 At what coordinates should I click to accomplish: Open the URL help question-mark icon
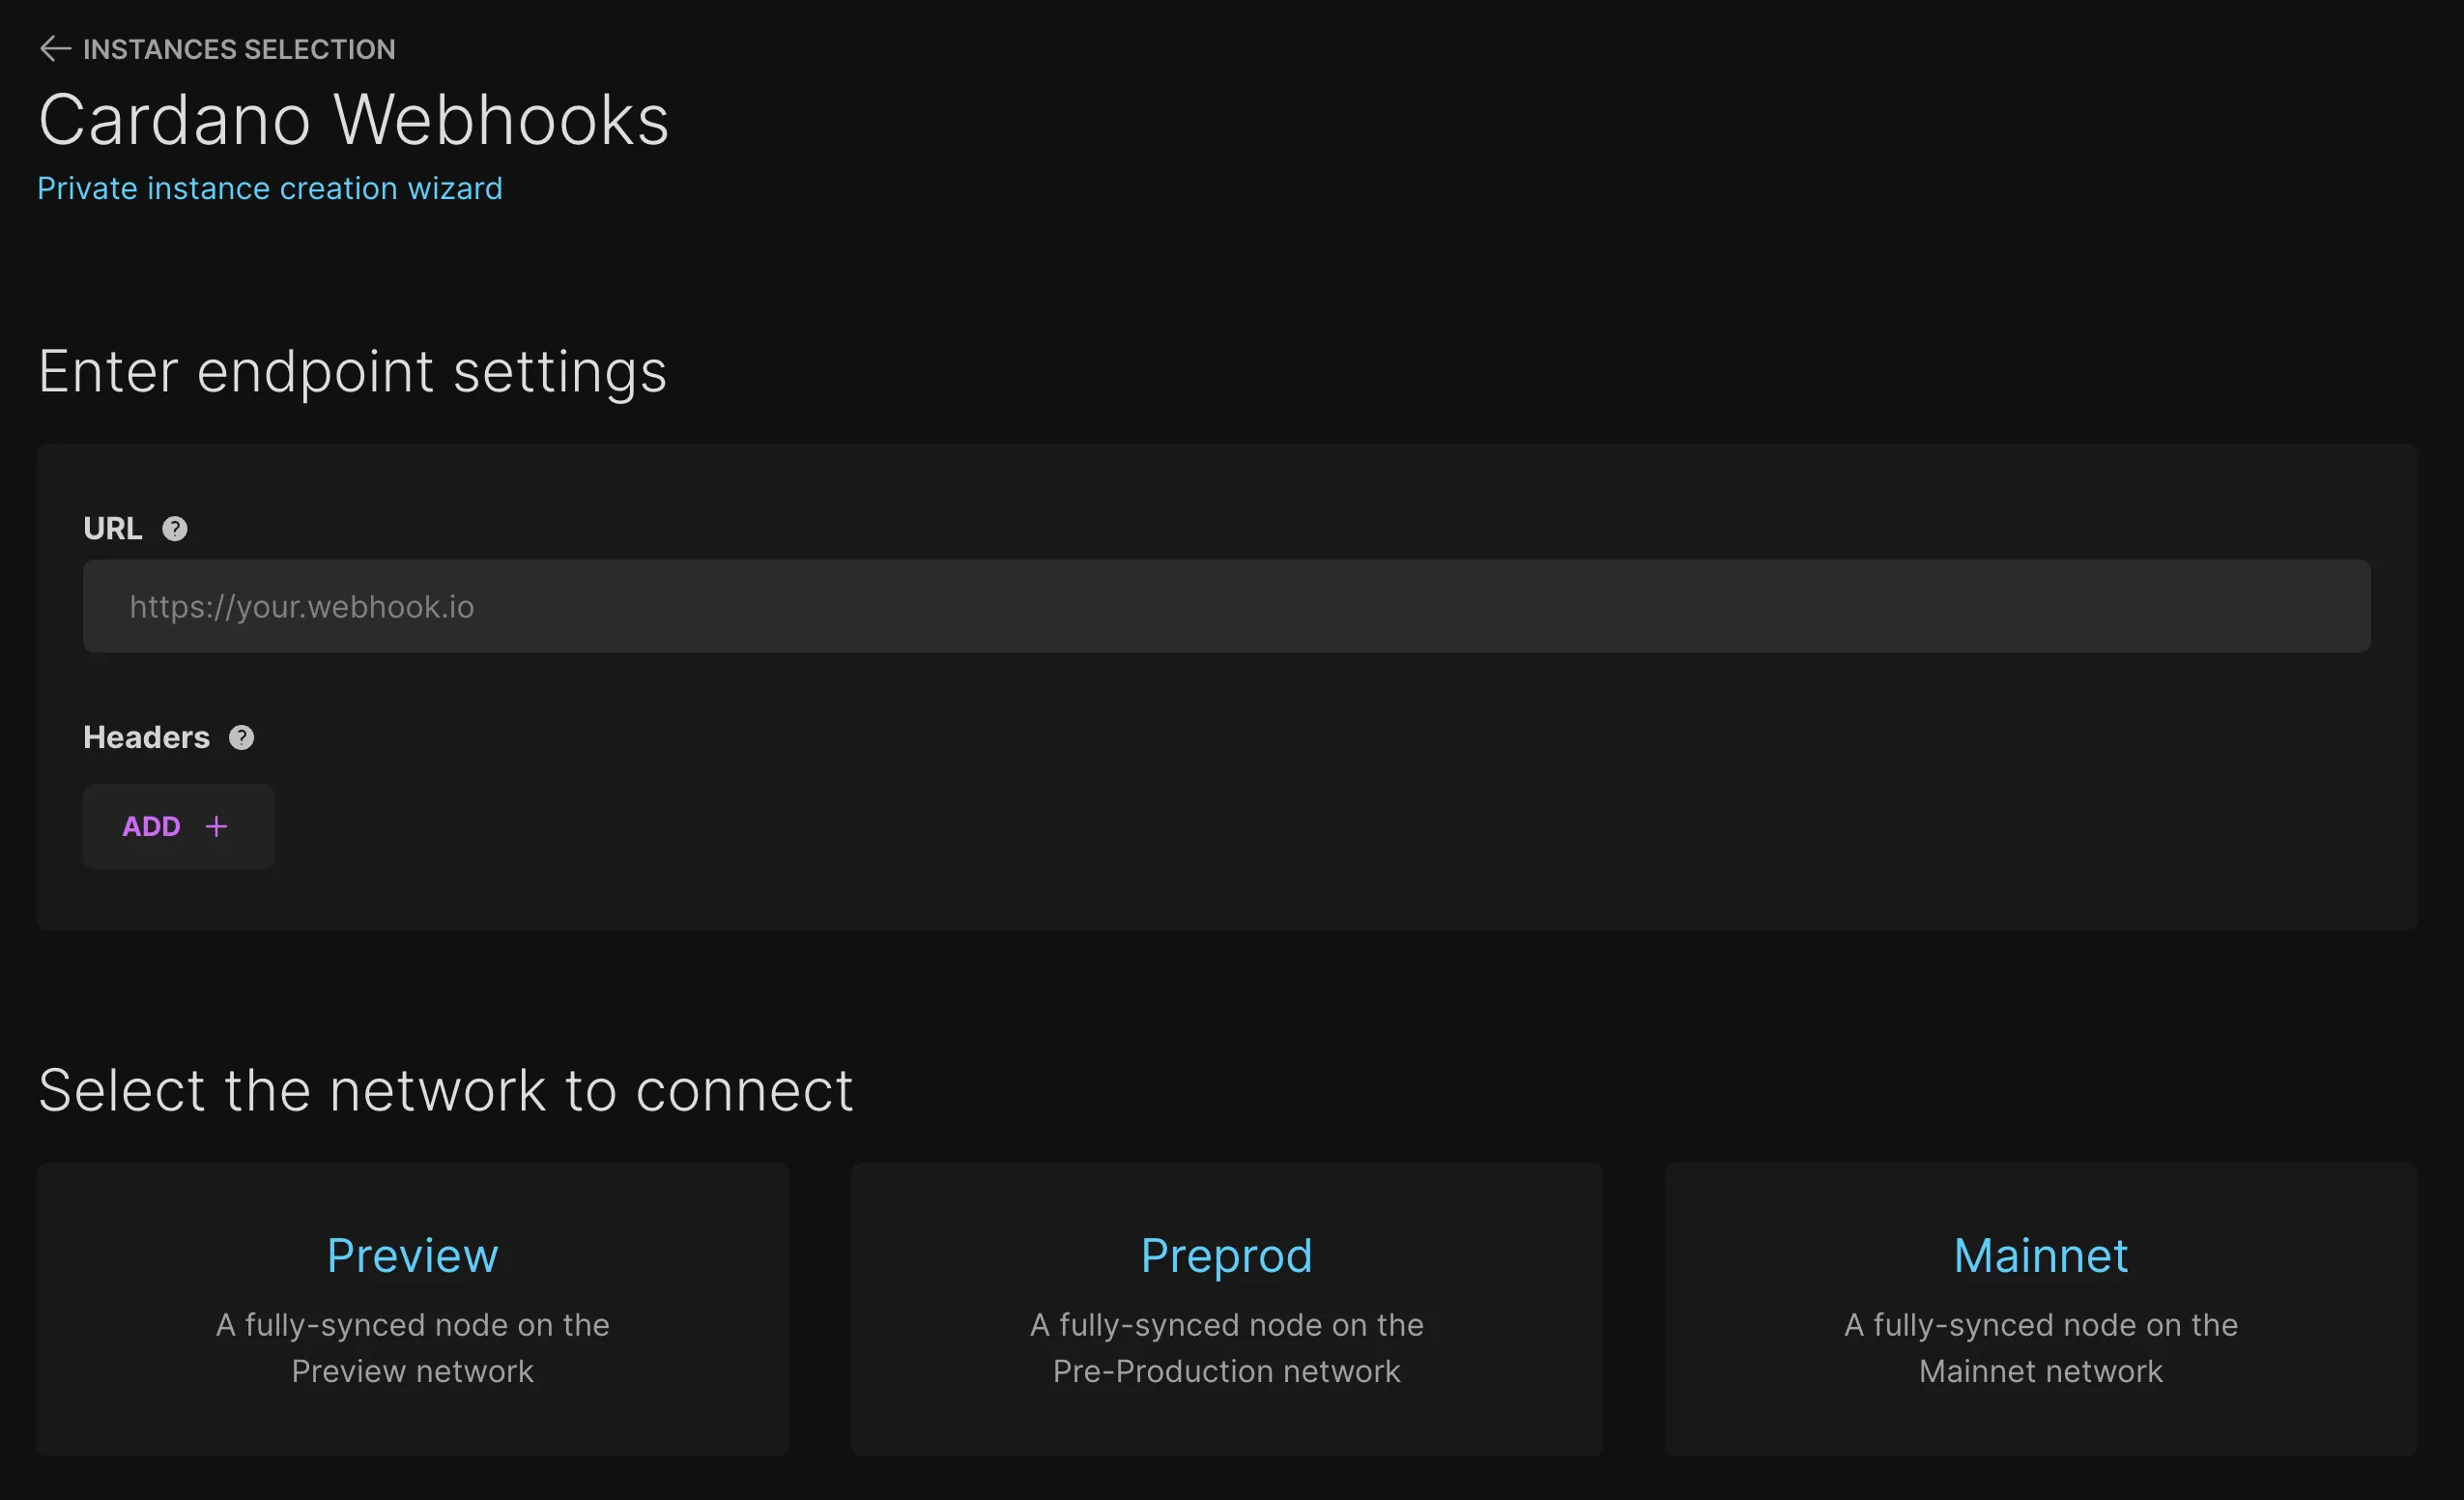pyautogui.click(x=175, y=528)
